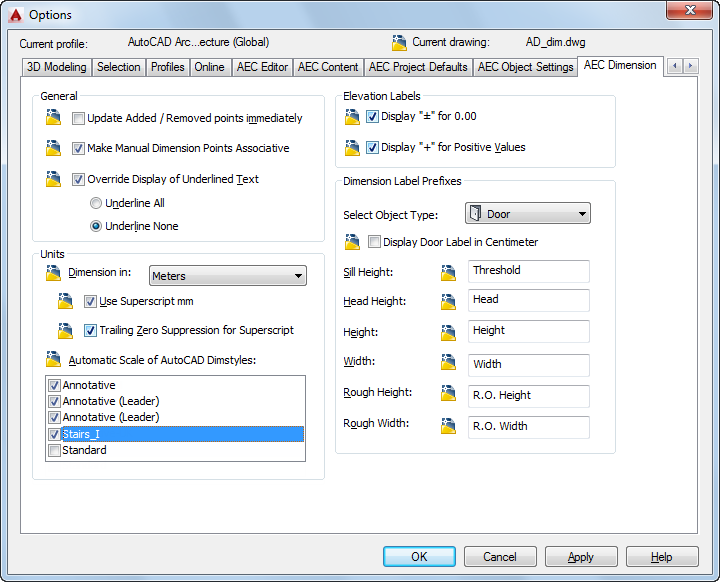
Task: Uncheck Display + for Positive Values
Action: click(x=372, y=147)
